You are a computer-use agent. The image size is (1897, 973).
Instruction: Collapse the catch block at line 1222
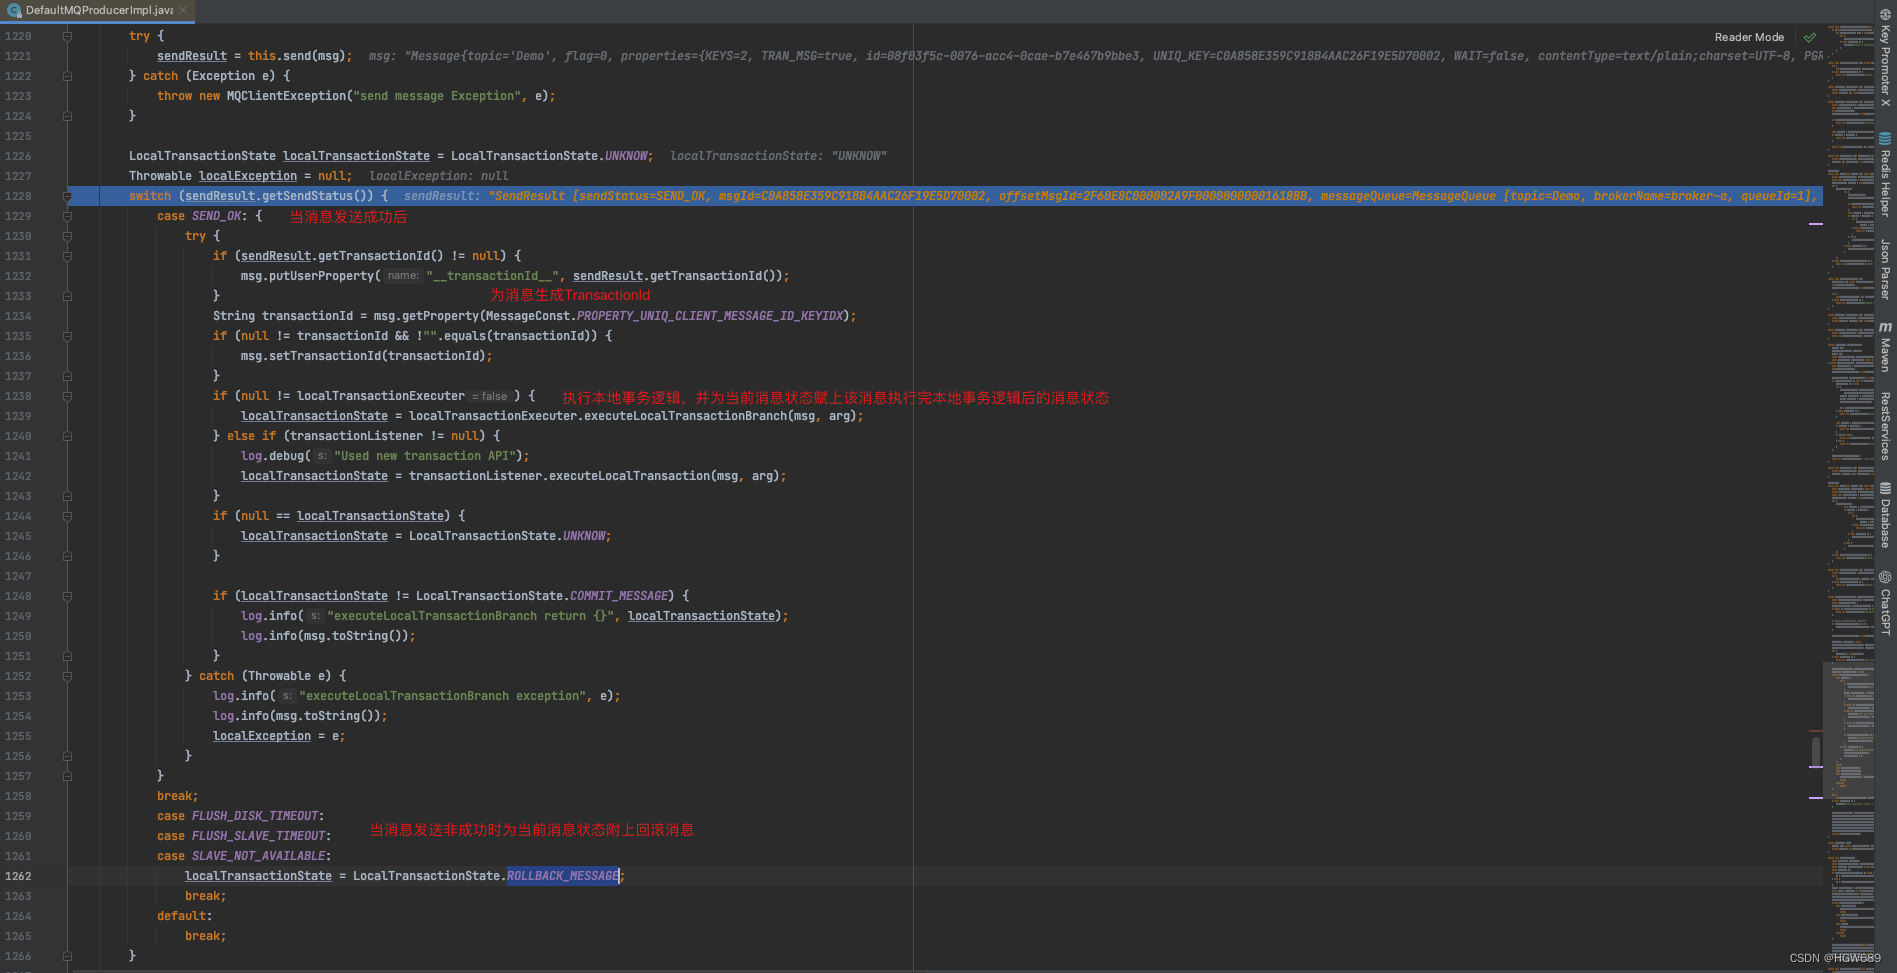(67, 76)
